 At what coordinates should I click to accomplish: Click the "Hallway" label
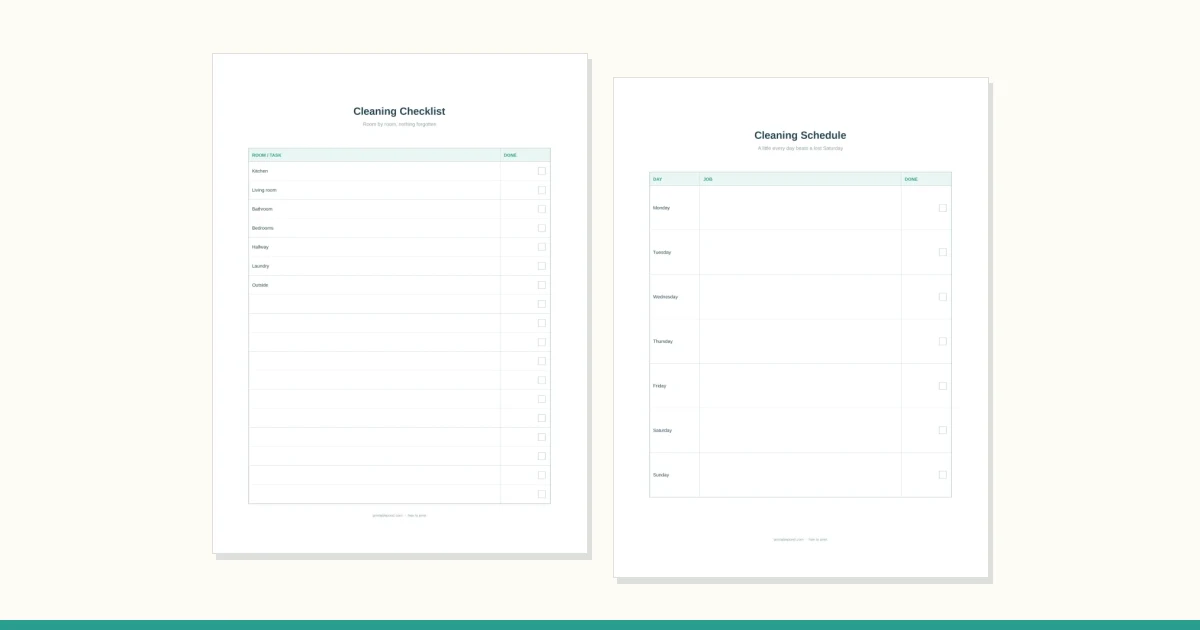pos(260,247)
